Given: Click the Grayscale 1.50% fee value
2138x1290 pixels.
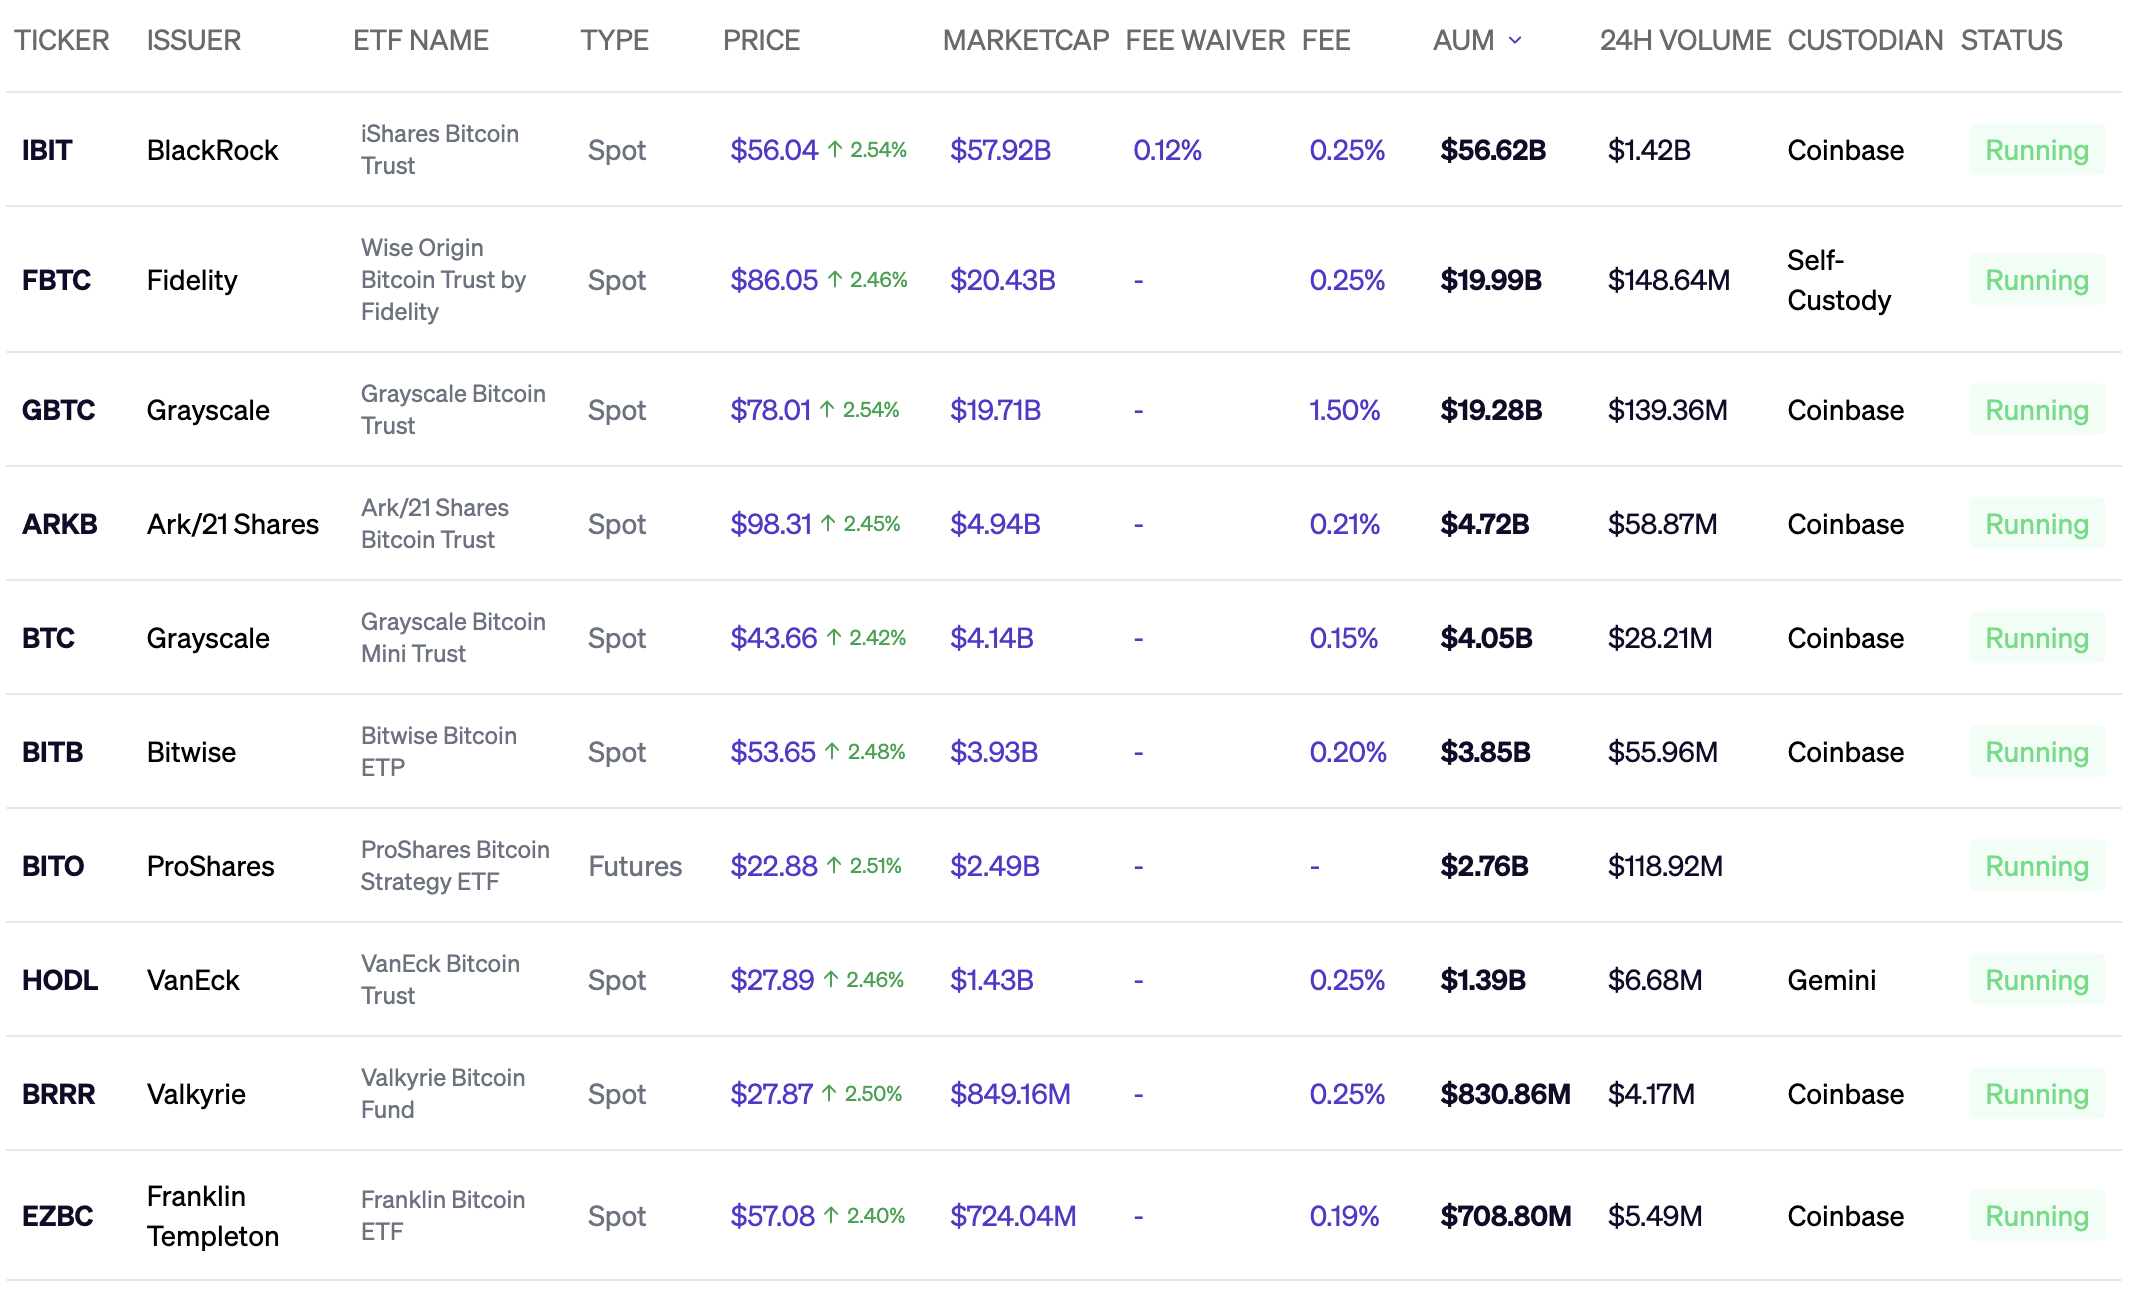Looking at the screenshot, I should [x=1344, y=410].
